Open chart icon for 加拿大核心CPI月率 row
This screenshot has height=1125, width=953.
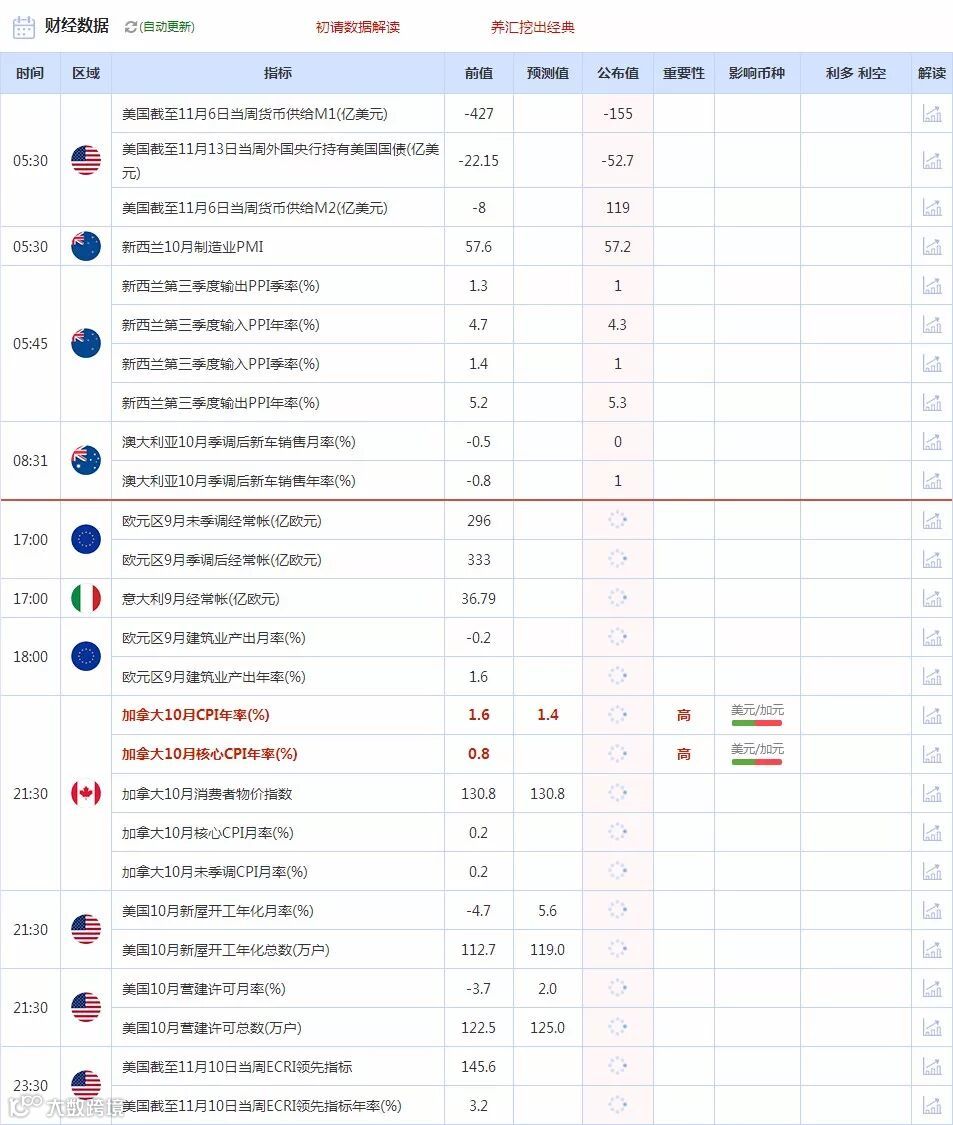tap(931, 832)
